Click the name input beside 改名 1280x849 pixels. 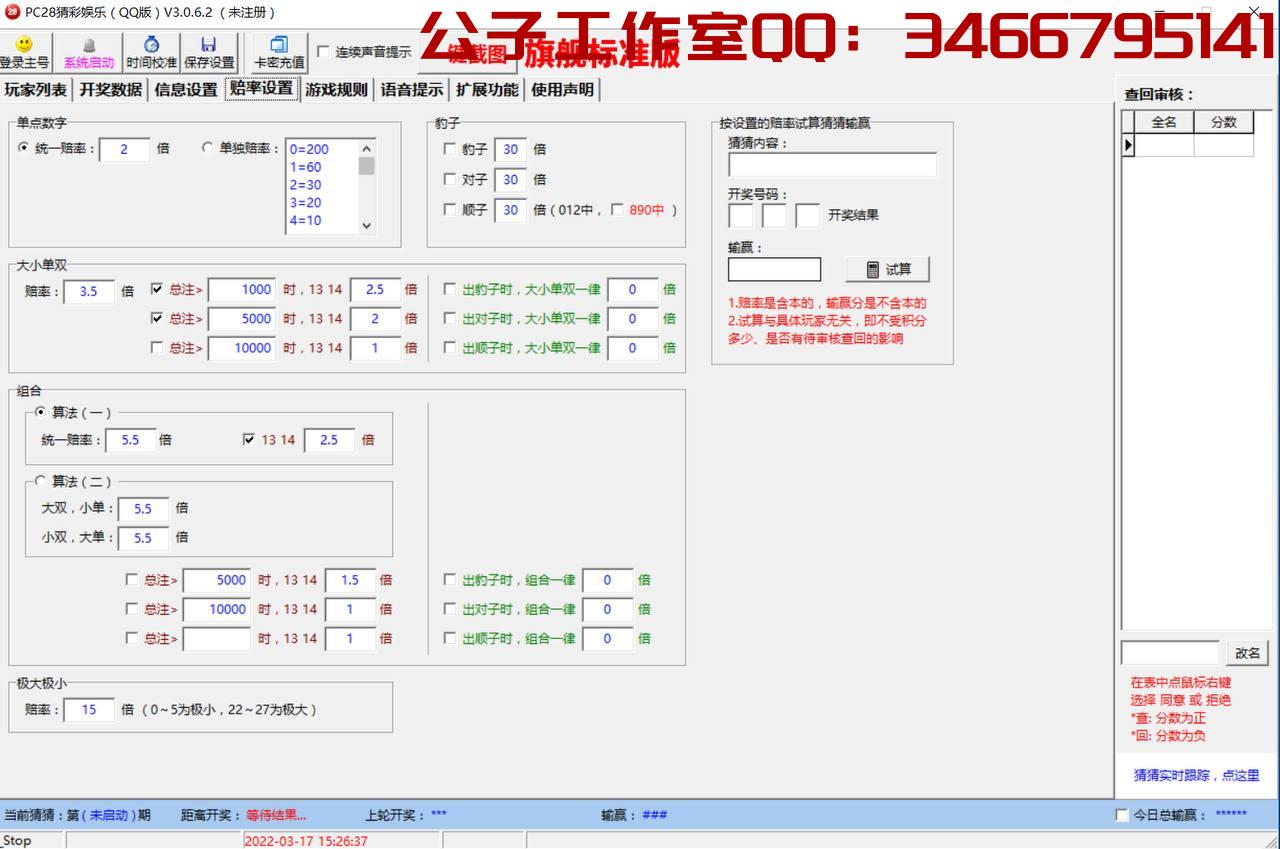(x=1170, y=653)
